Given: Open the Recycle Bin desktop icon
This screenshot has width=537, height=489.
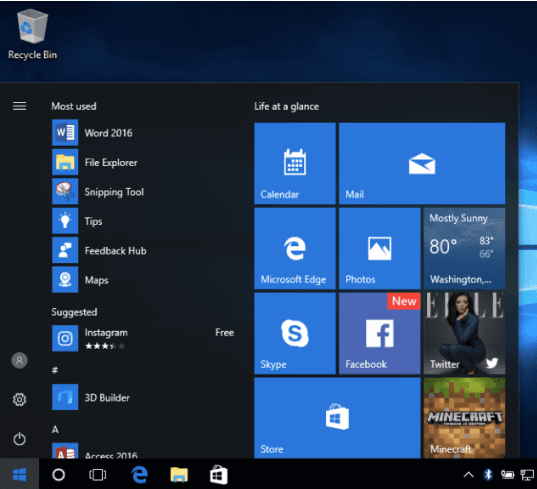Looking at the screenshot, I should coord(32,34).
